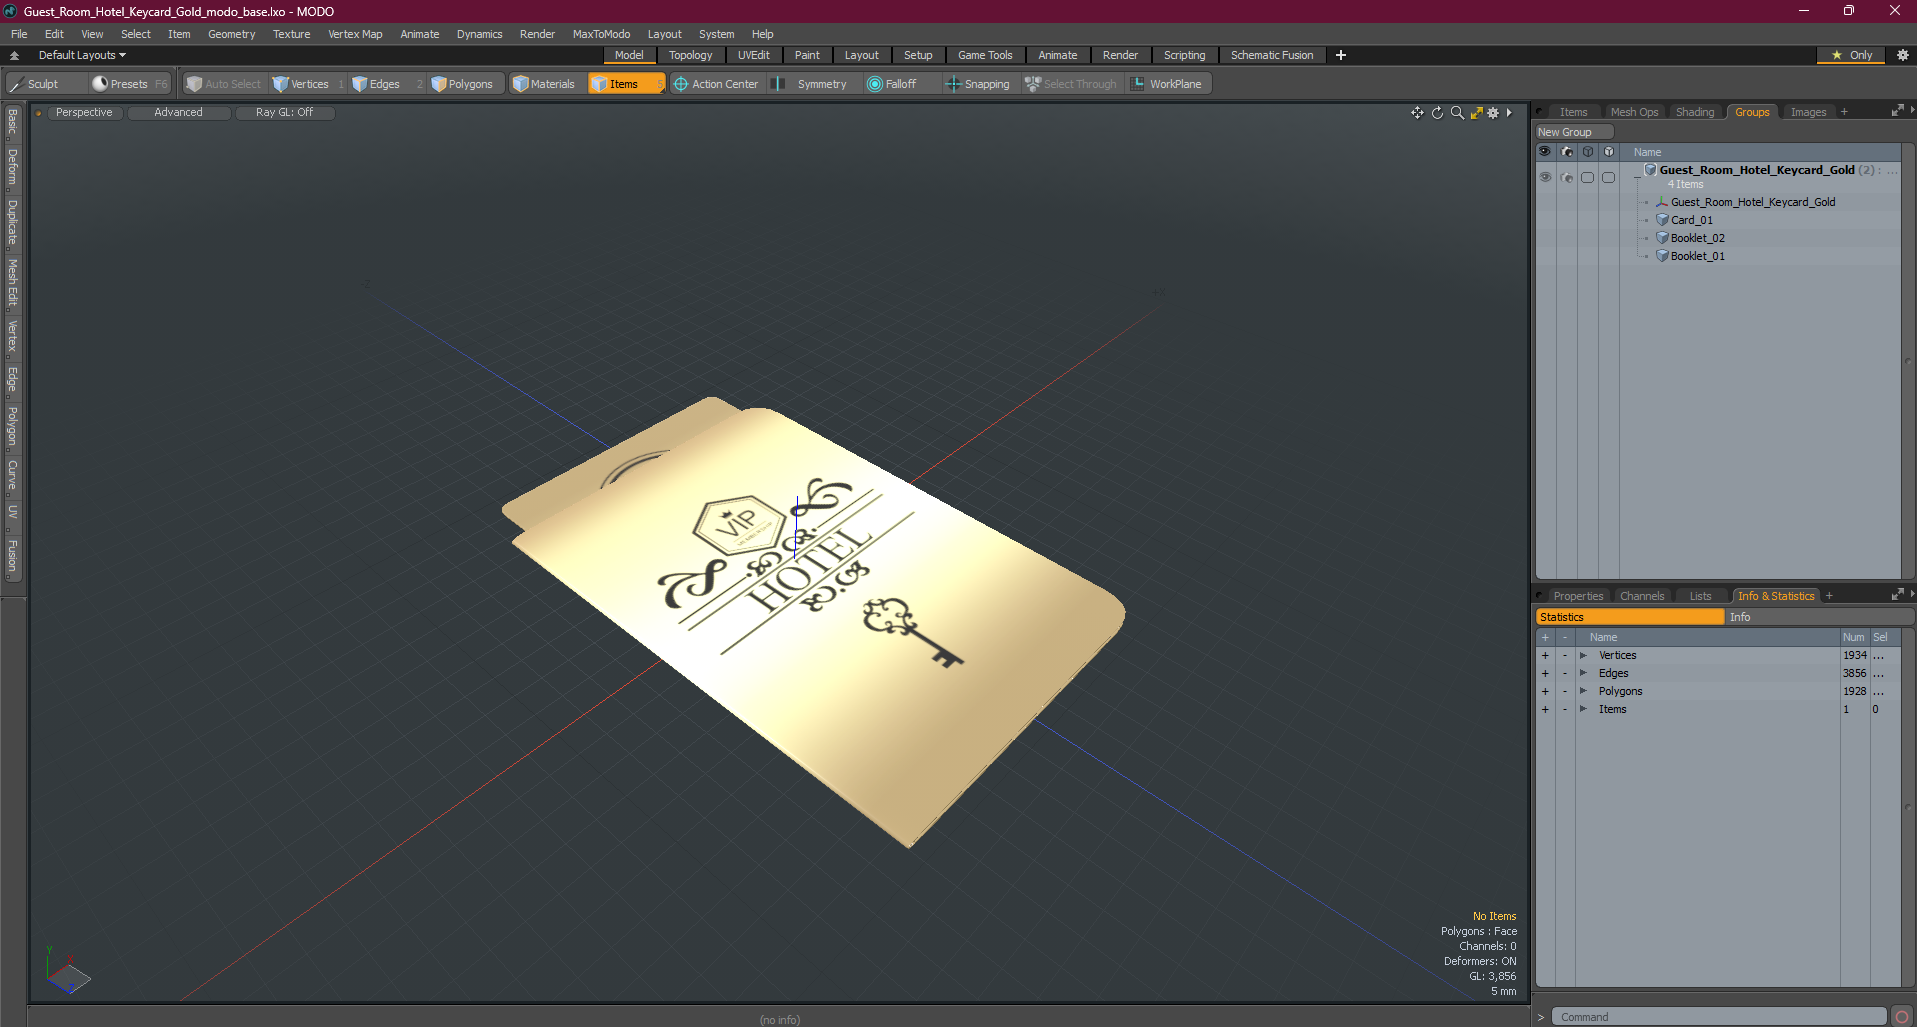Click the viewport zoom magnifier icon
The image size is (1917, 1027).
coord(1457,113)
